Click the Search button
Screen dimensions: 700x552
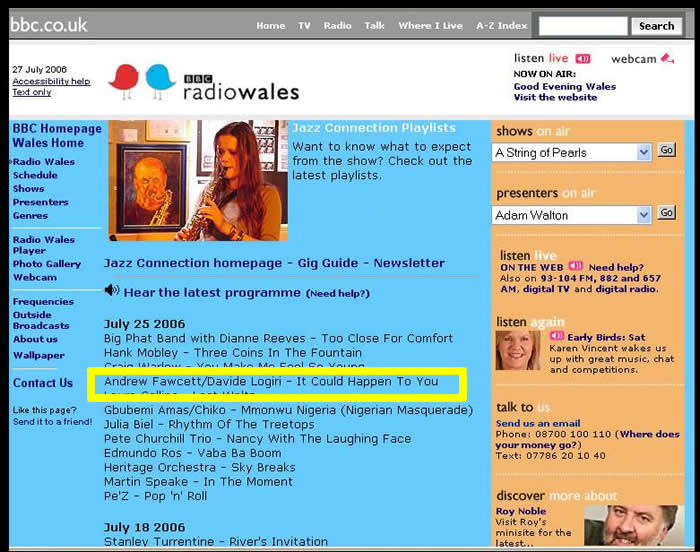656,26
